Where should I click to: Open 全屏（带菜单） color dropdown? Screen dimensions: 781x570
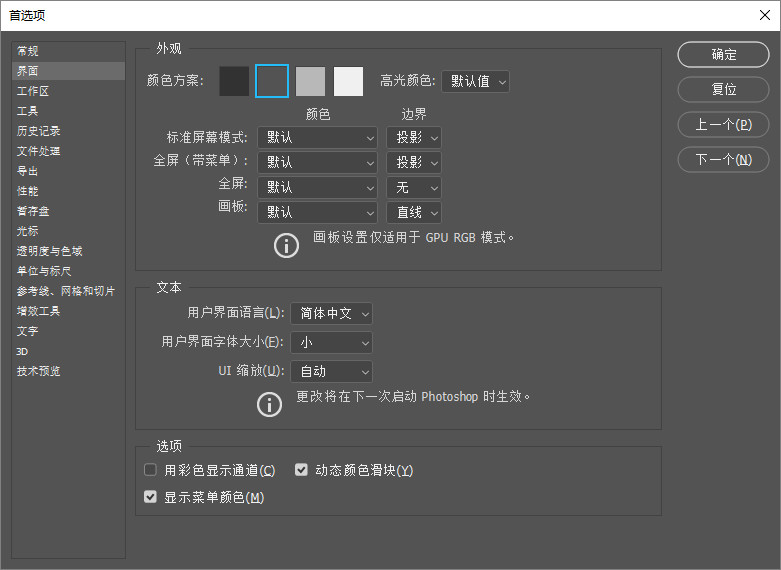(317, 162)
